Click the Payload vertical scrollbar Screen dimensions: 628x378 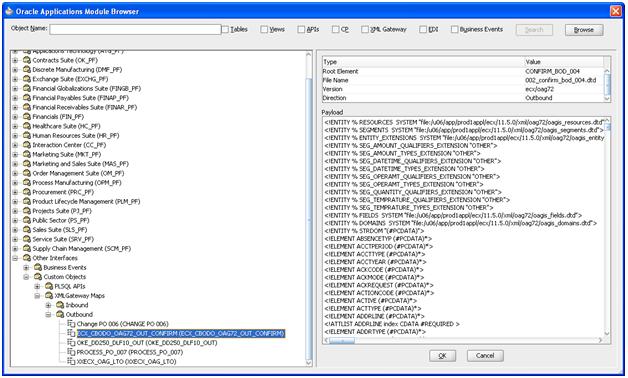pos(607,226)
